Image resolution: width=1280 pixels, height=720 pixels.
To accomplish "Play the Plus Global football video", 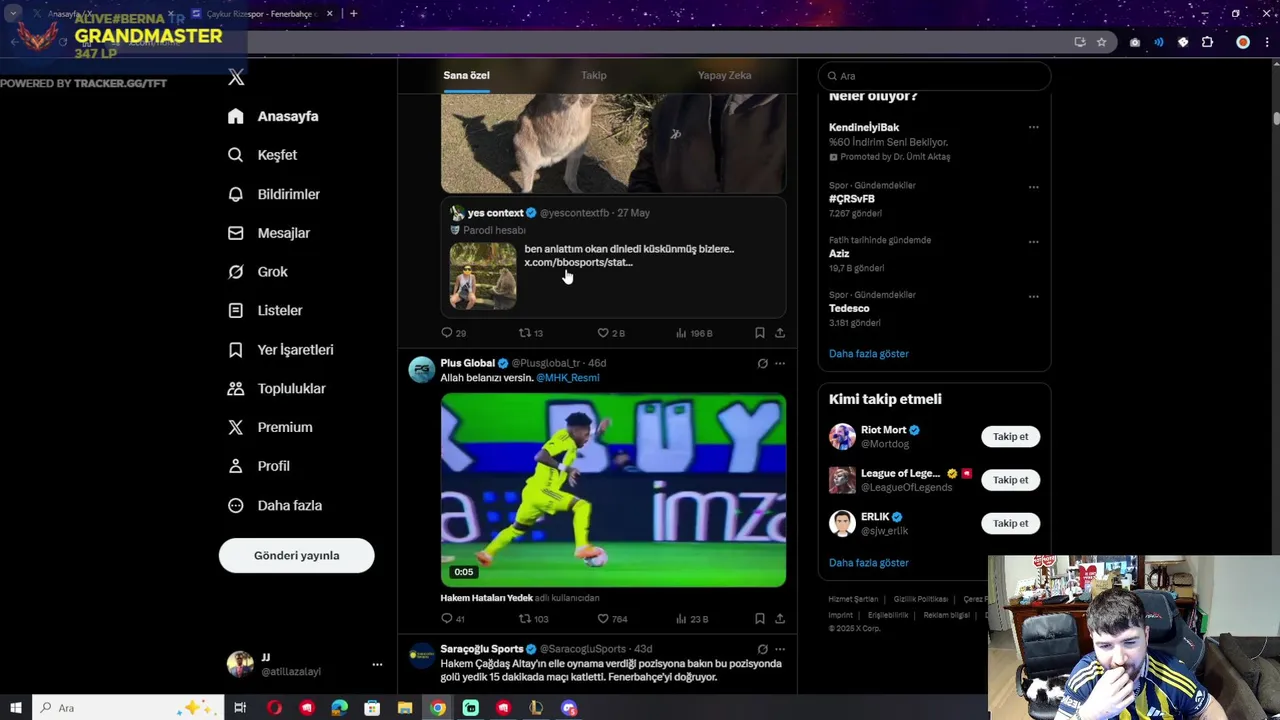I will tap(613, 490).
